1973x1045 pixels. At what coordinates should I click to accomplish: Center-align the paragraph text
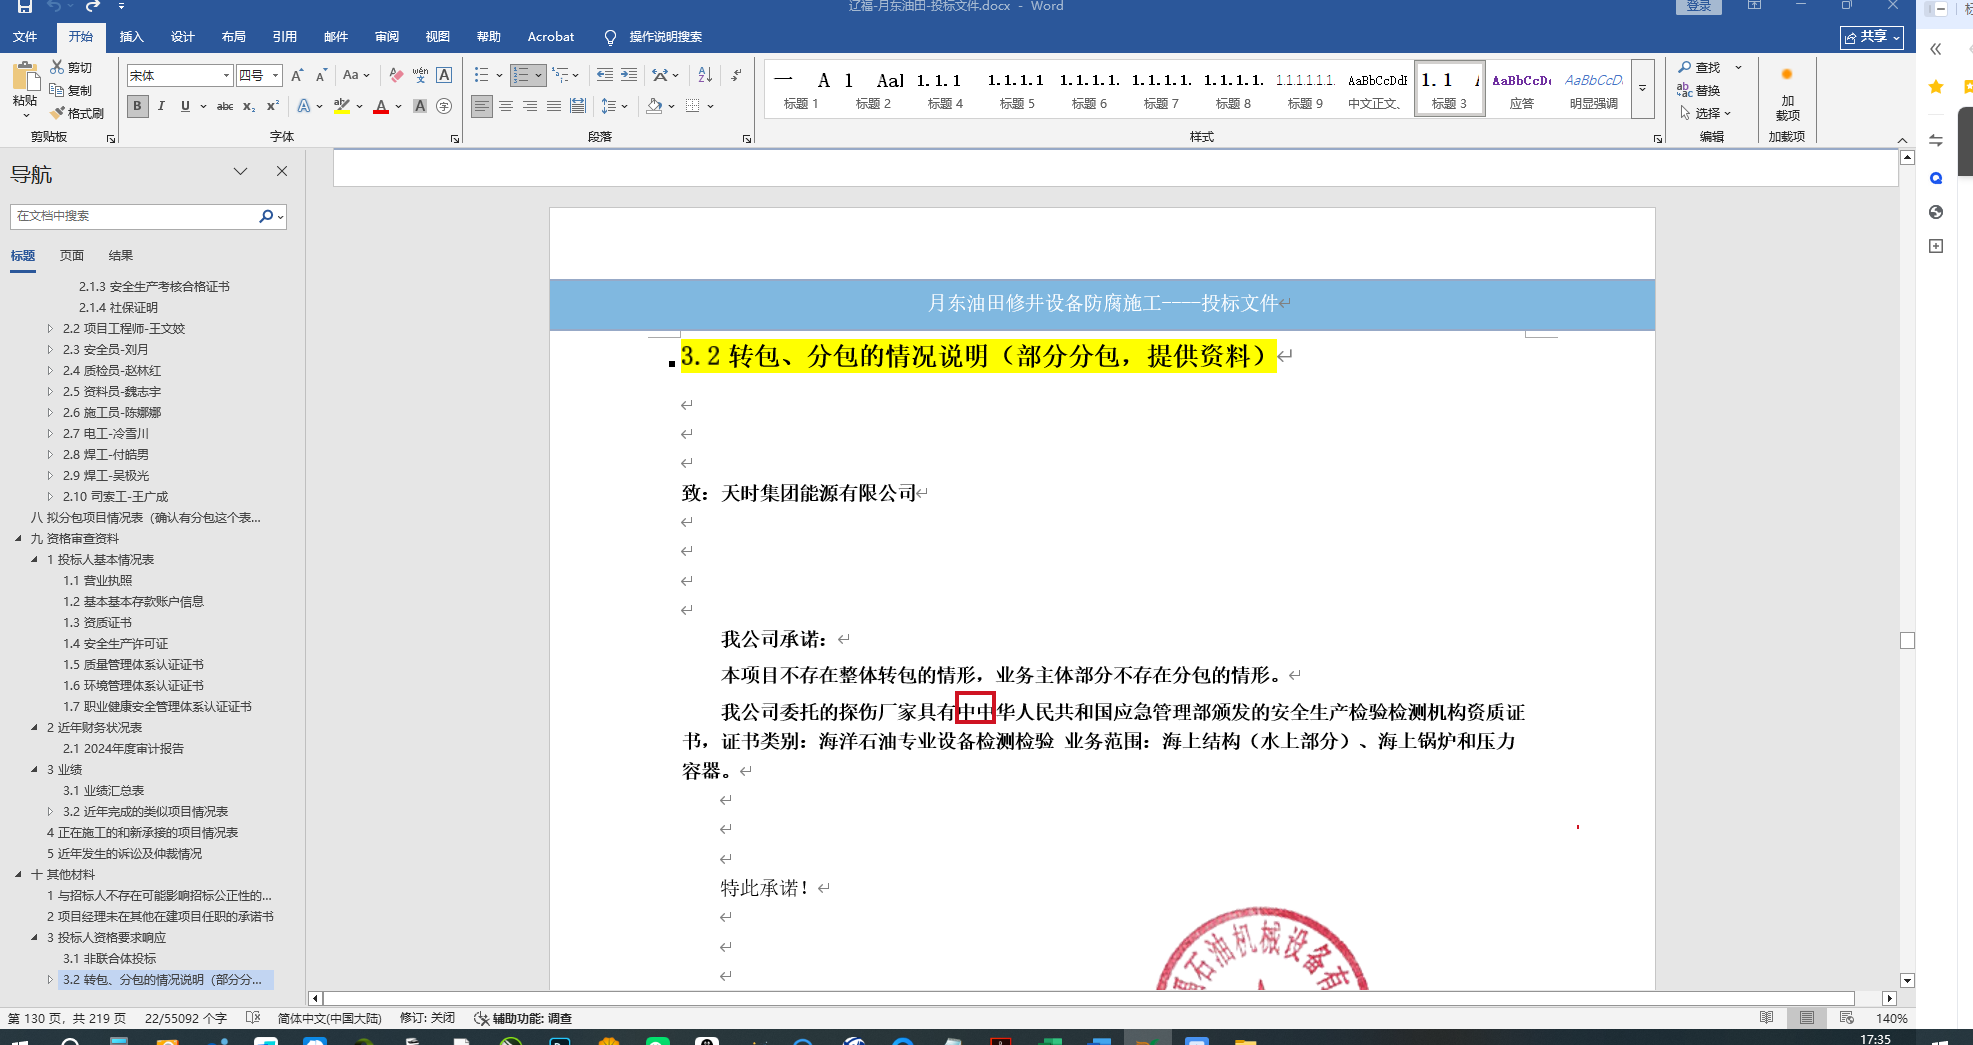coord(506,106)
